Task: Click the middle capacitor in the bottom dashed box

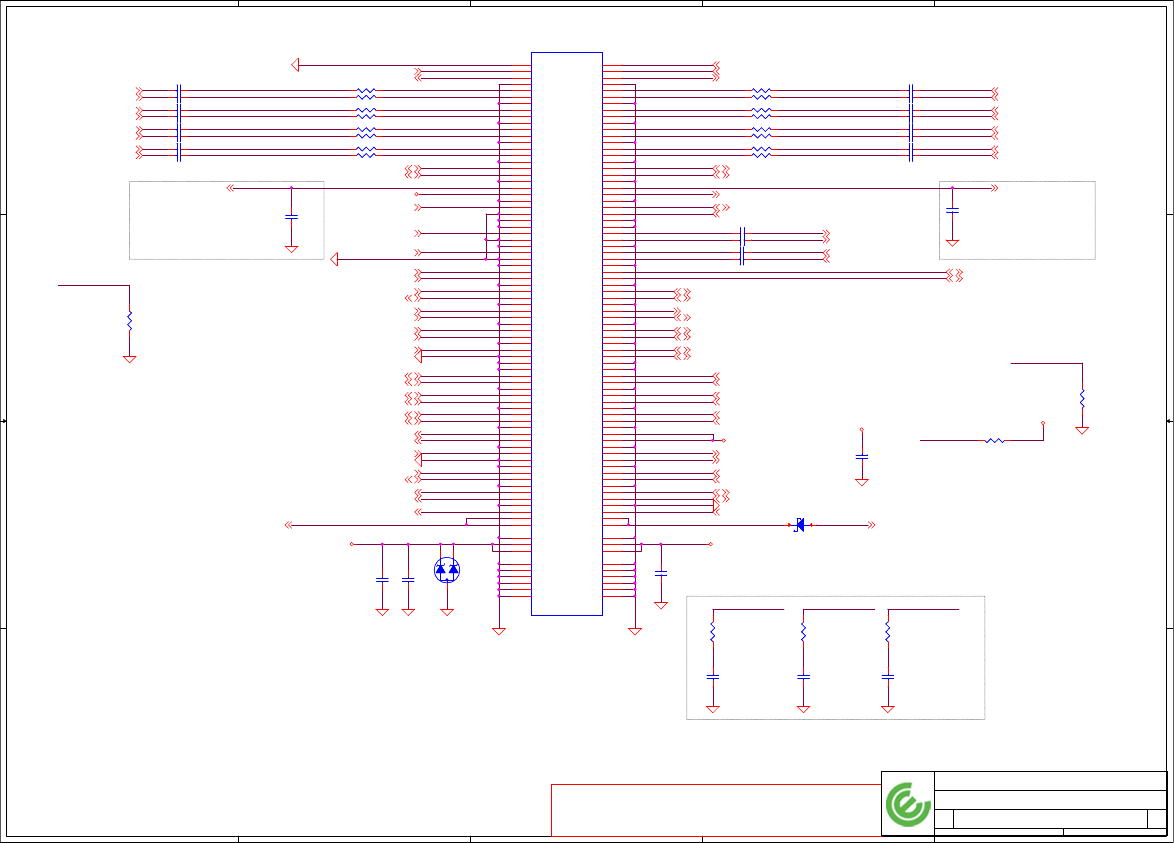Action: [803, 677]
